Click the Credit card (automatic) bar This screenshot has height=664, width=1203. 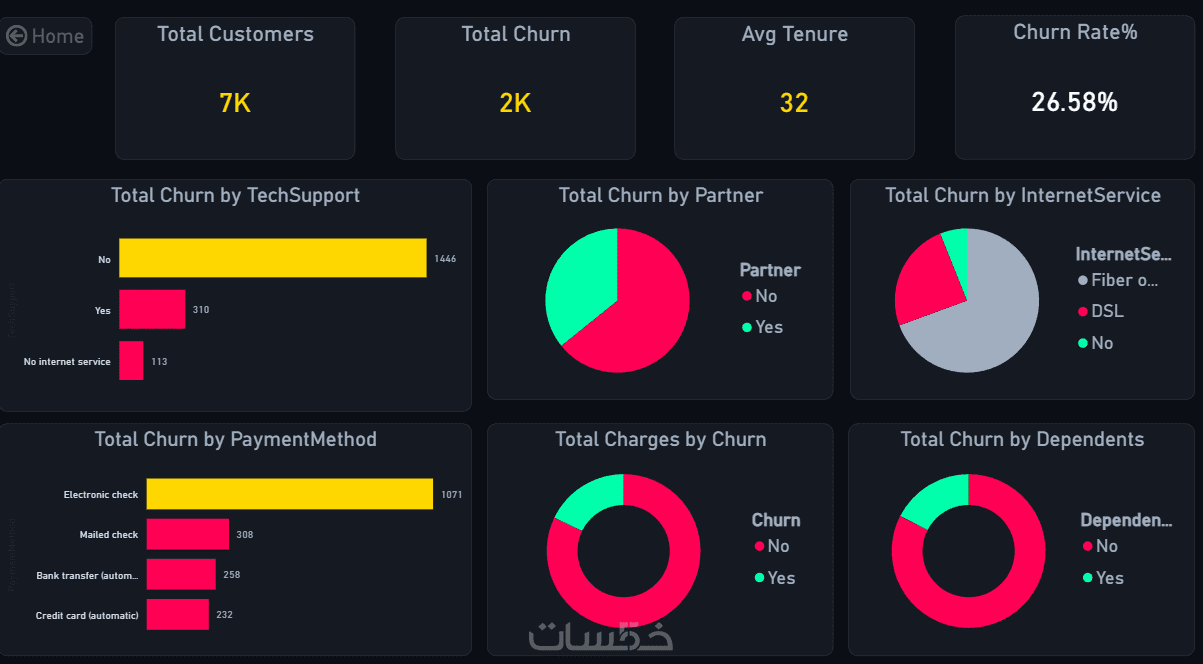(177, 615)
